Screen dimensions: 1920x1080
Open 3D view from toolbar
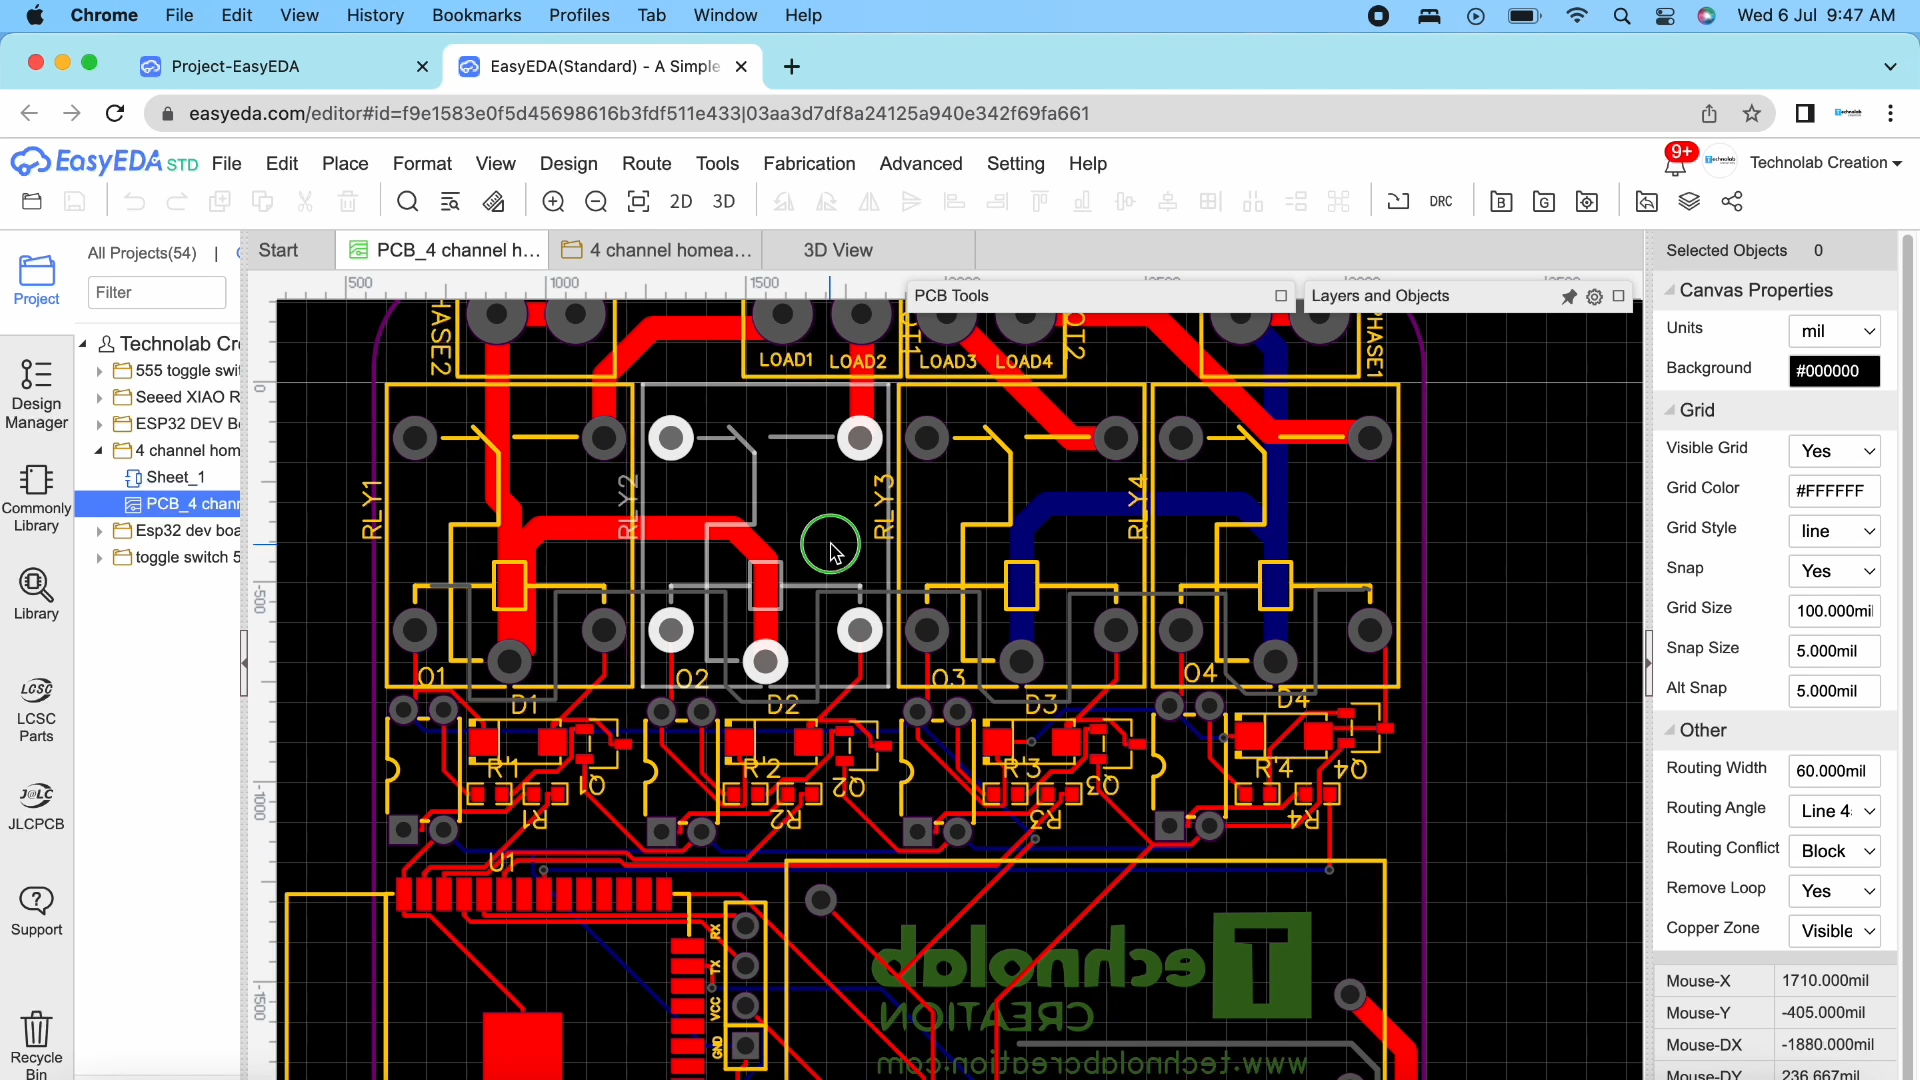click(x=724, y=202)
